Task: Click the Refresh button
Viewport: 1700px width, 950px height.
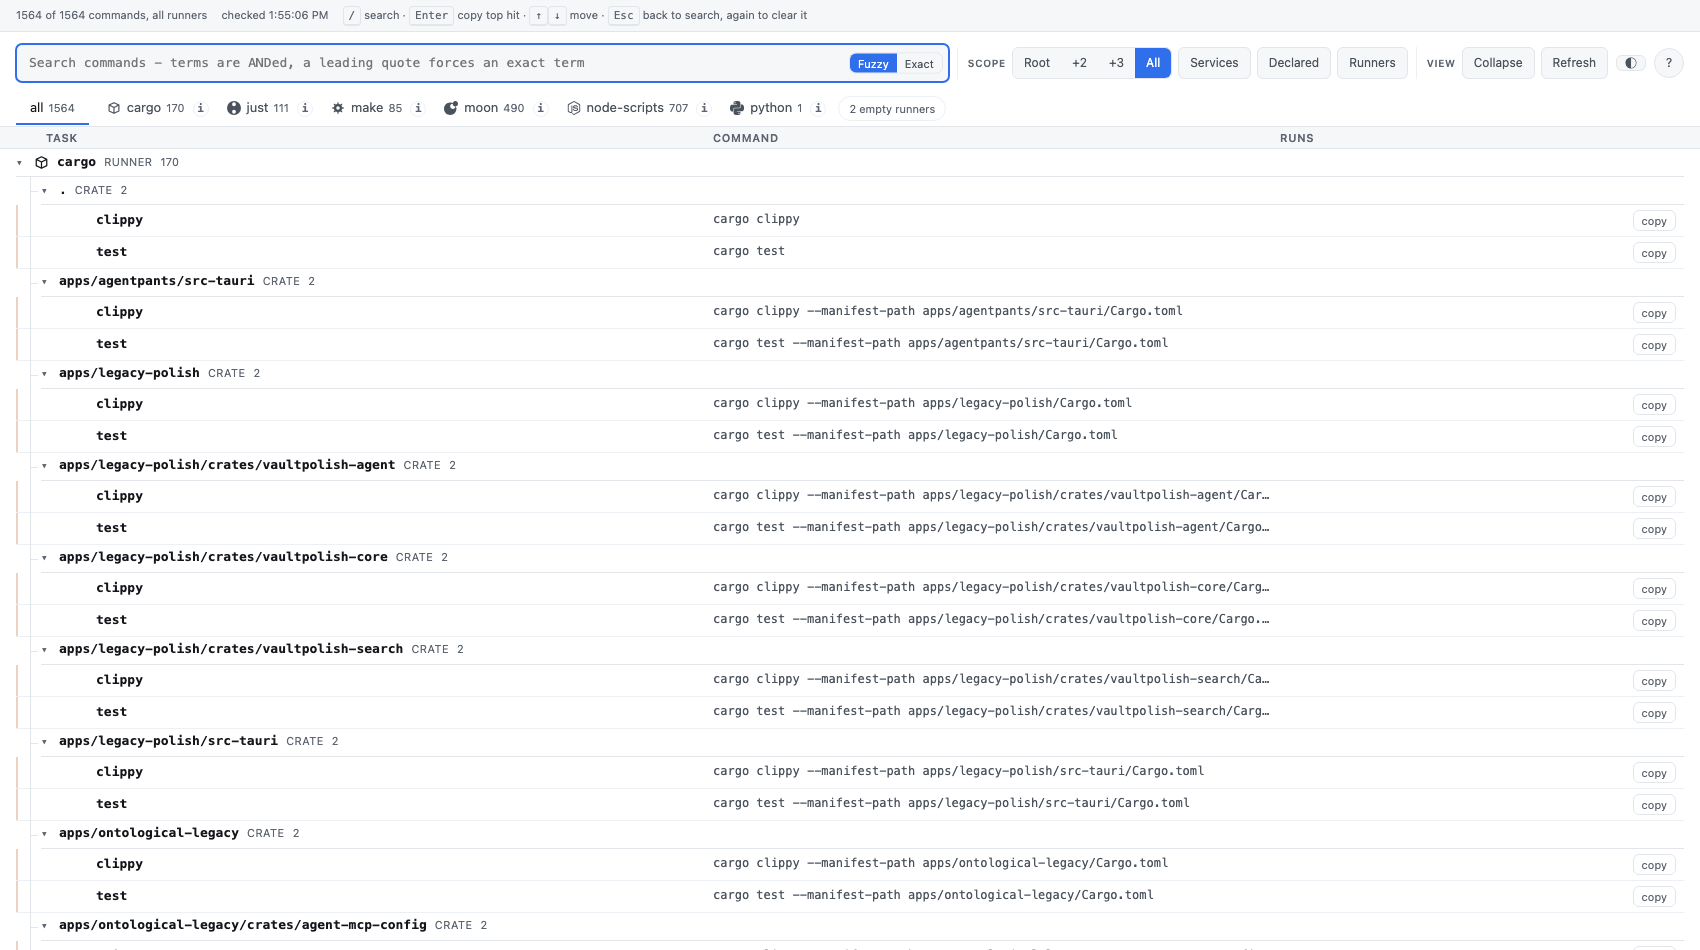Action: tap(1574, 63)
